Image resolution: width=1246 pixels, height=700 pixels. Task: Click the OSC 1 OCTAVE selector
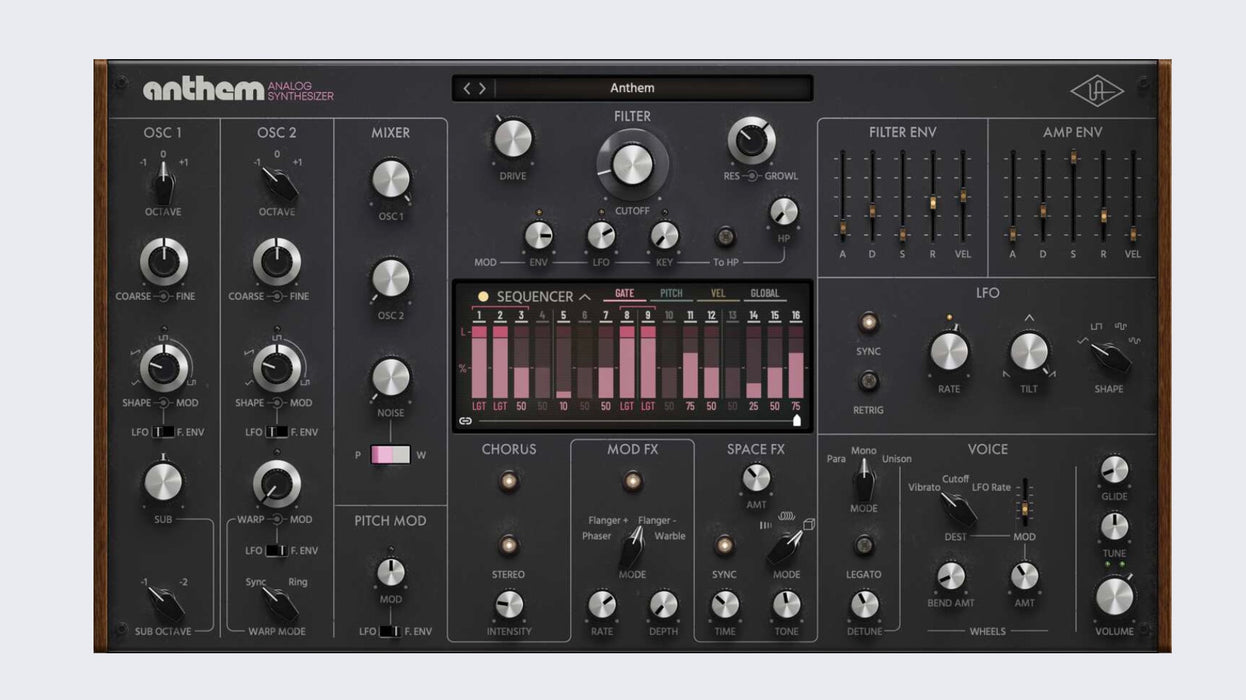163,184
